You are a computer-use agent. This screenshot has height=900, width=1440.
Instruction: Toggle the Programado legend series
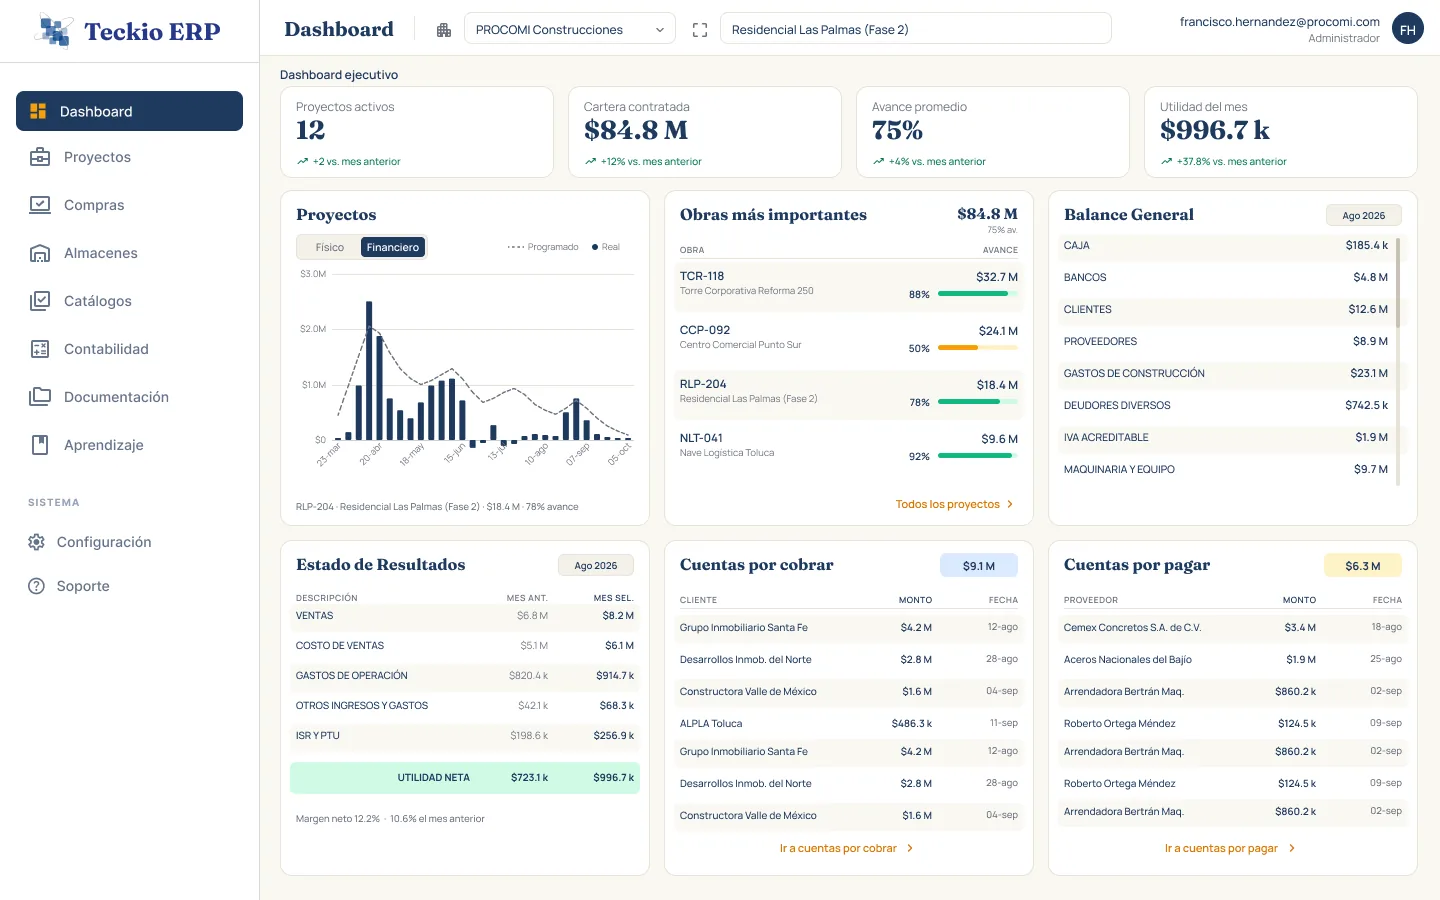point(543,247)
